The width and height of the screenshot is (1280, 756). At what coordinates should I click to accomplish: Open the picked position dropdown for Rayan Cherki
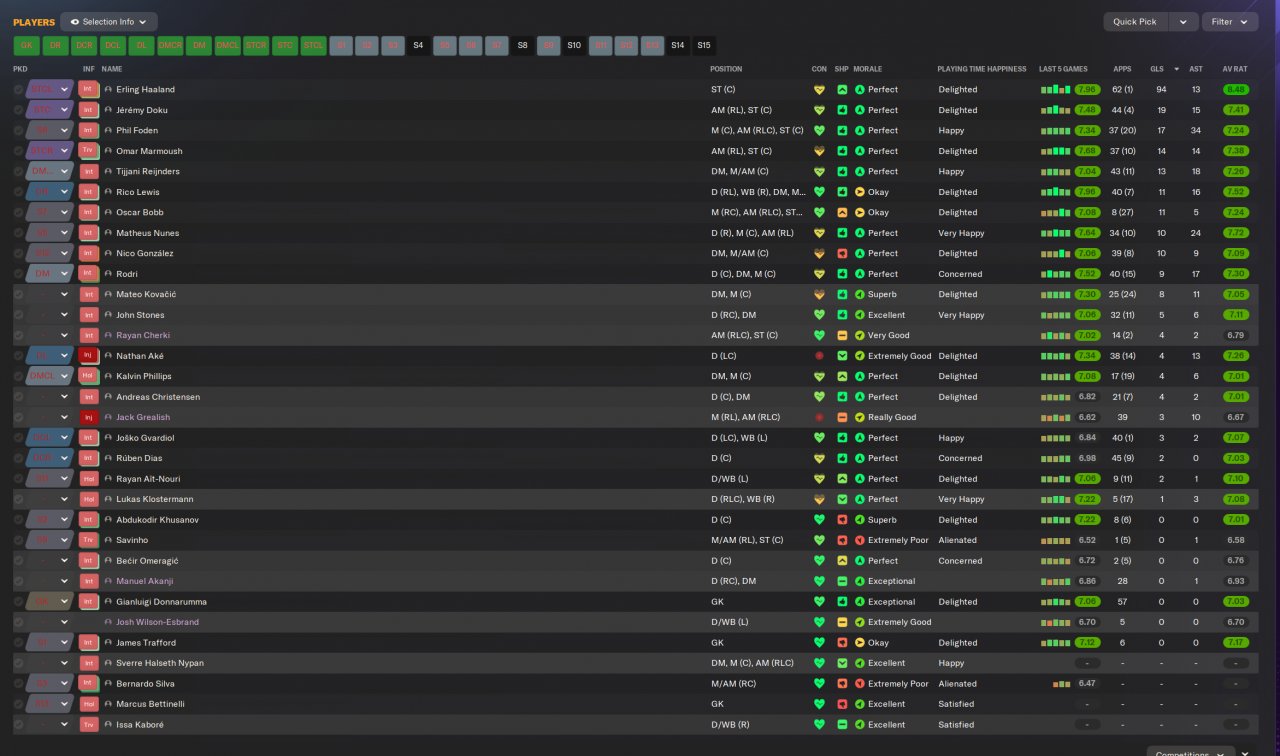coord(50,335)
